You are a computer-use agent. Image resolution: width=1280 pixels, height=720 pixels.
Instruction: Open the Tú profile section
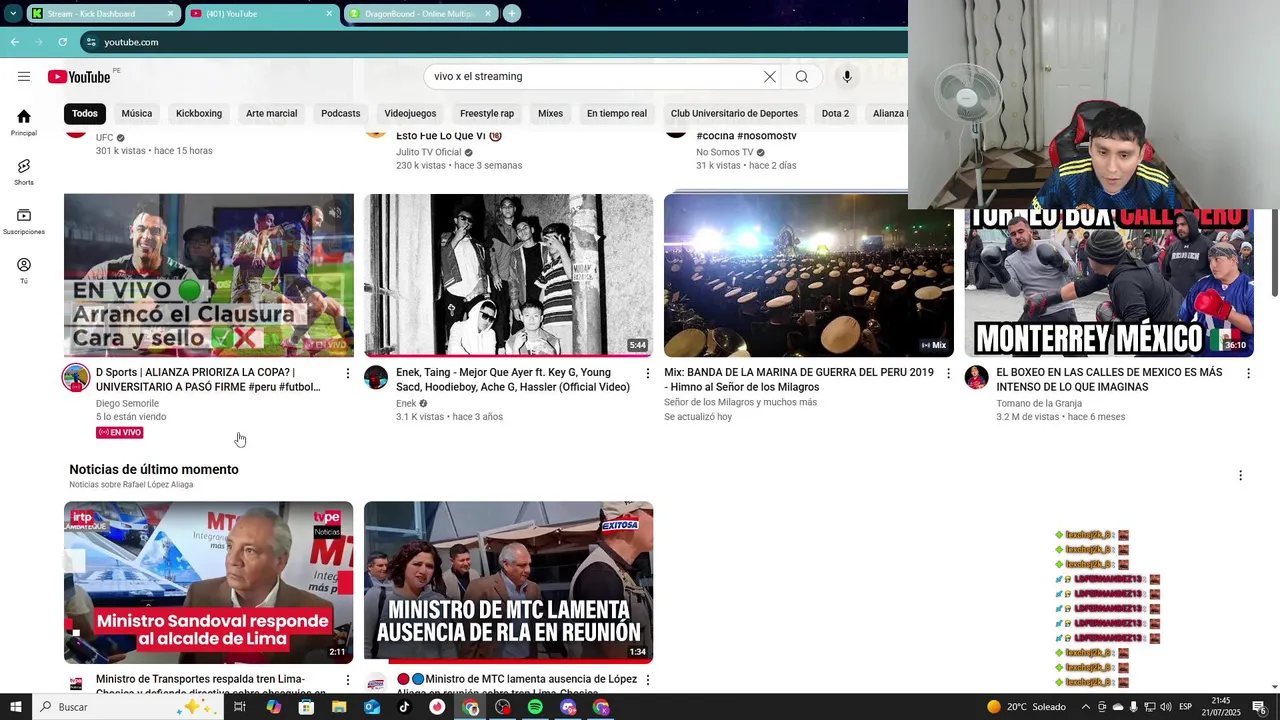click(24, 271)
